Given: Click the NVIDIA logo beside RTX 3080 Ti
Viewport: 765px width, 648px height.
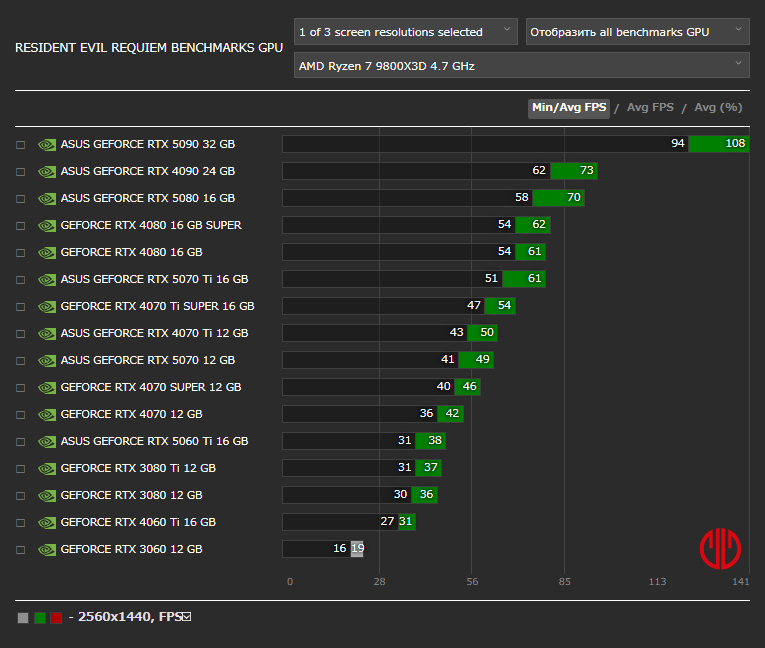Looking at the screenshot, I should pos(47,468).
